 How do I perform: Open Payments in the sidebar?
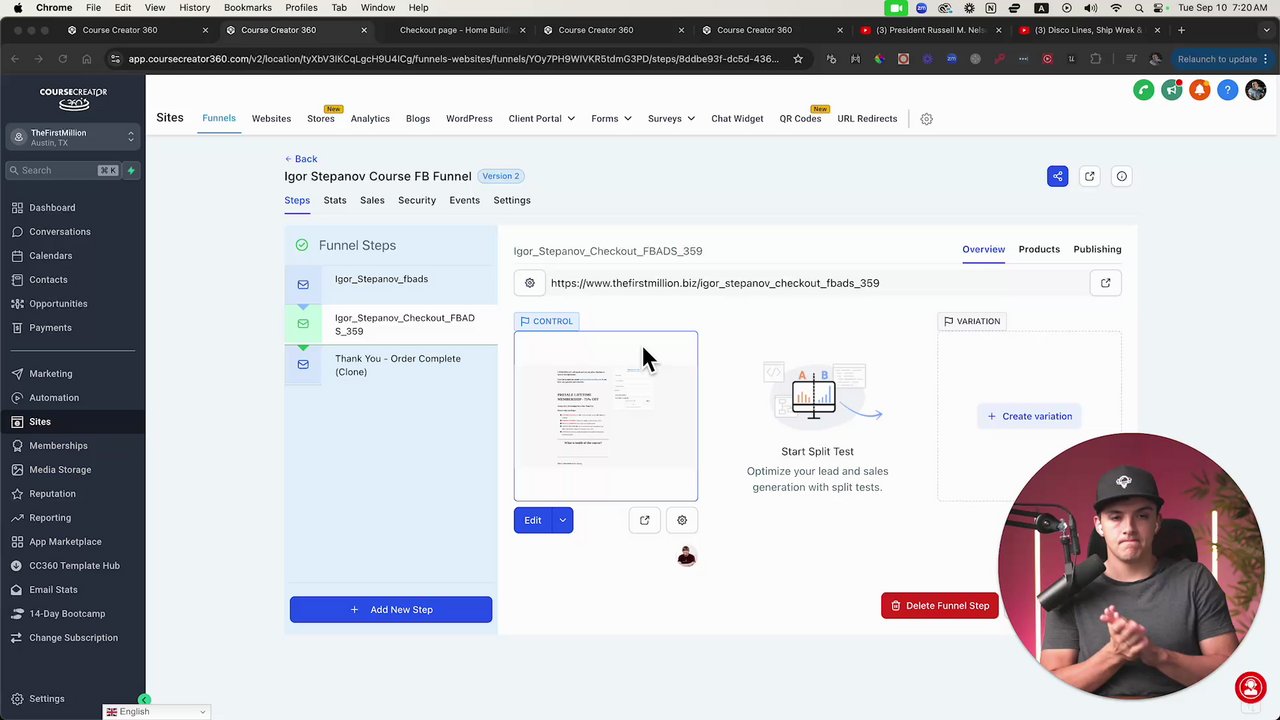point(50,327)
